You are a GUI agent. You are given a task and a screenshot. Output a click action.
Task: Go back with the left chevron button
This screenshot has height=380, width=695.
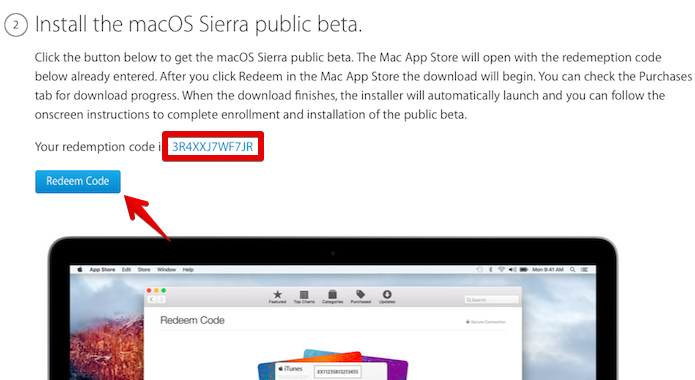click(152, 300)
